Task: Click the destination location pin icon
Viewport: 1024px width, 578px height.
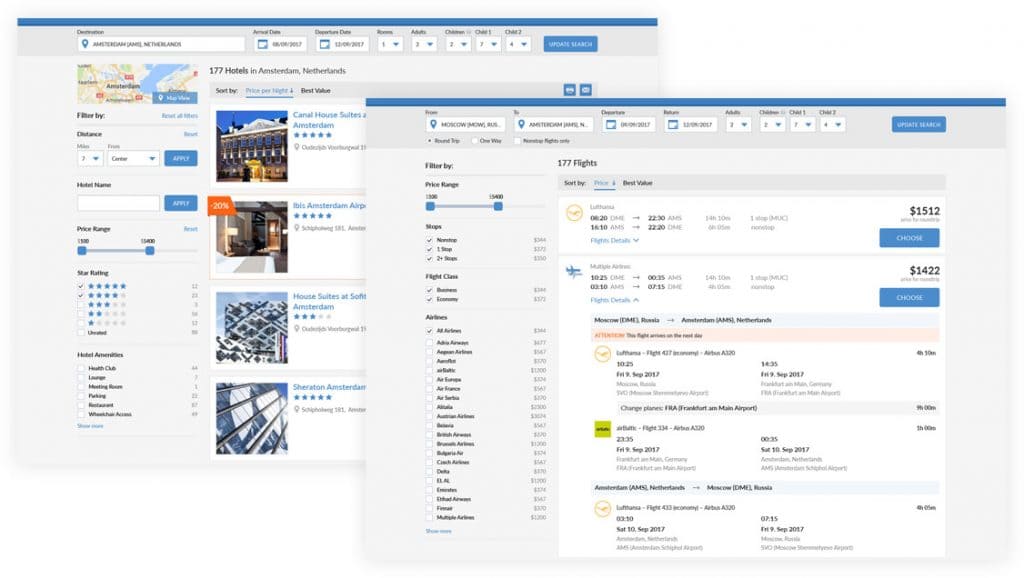Action: [x=83, y=45]
